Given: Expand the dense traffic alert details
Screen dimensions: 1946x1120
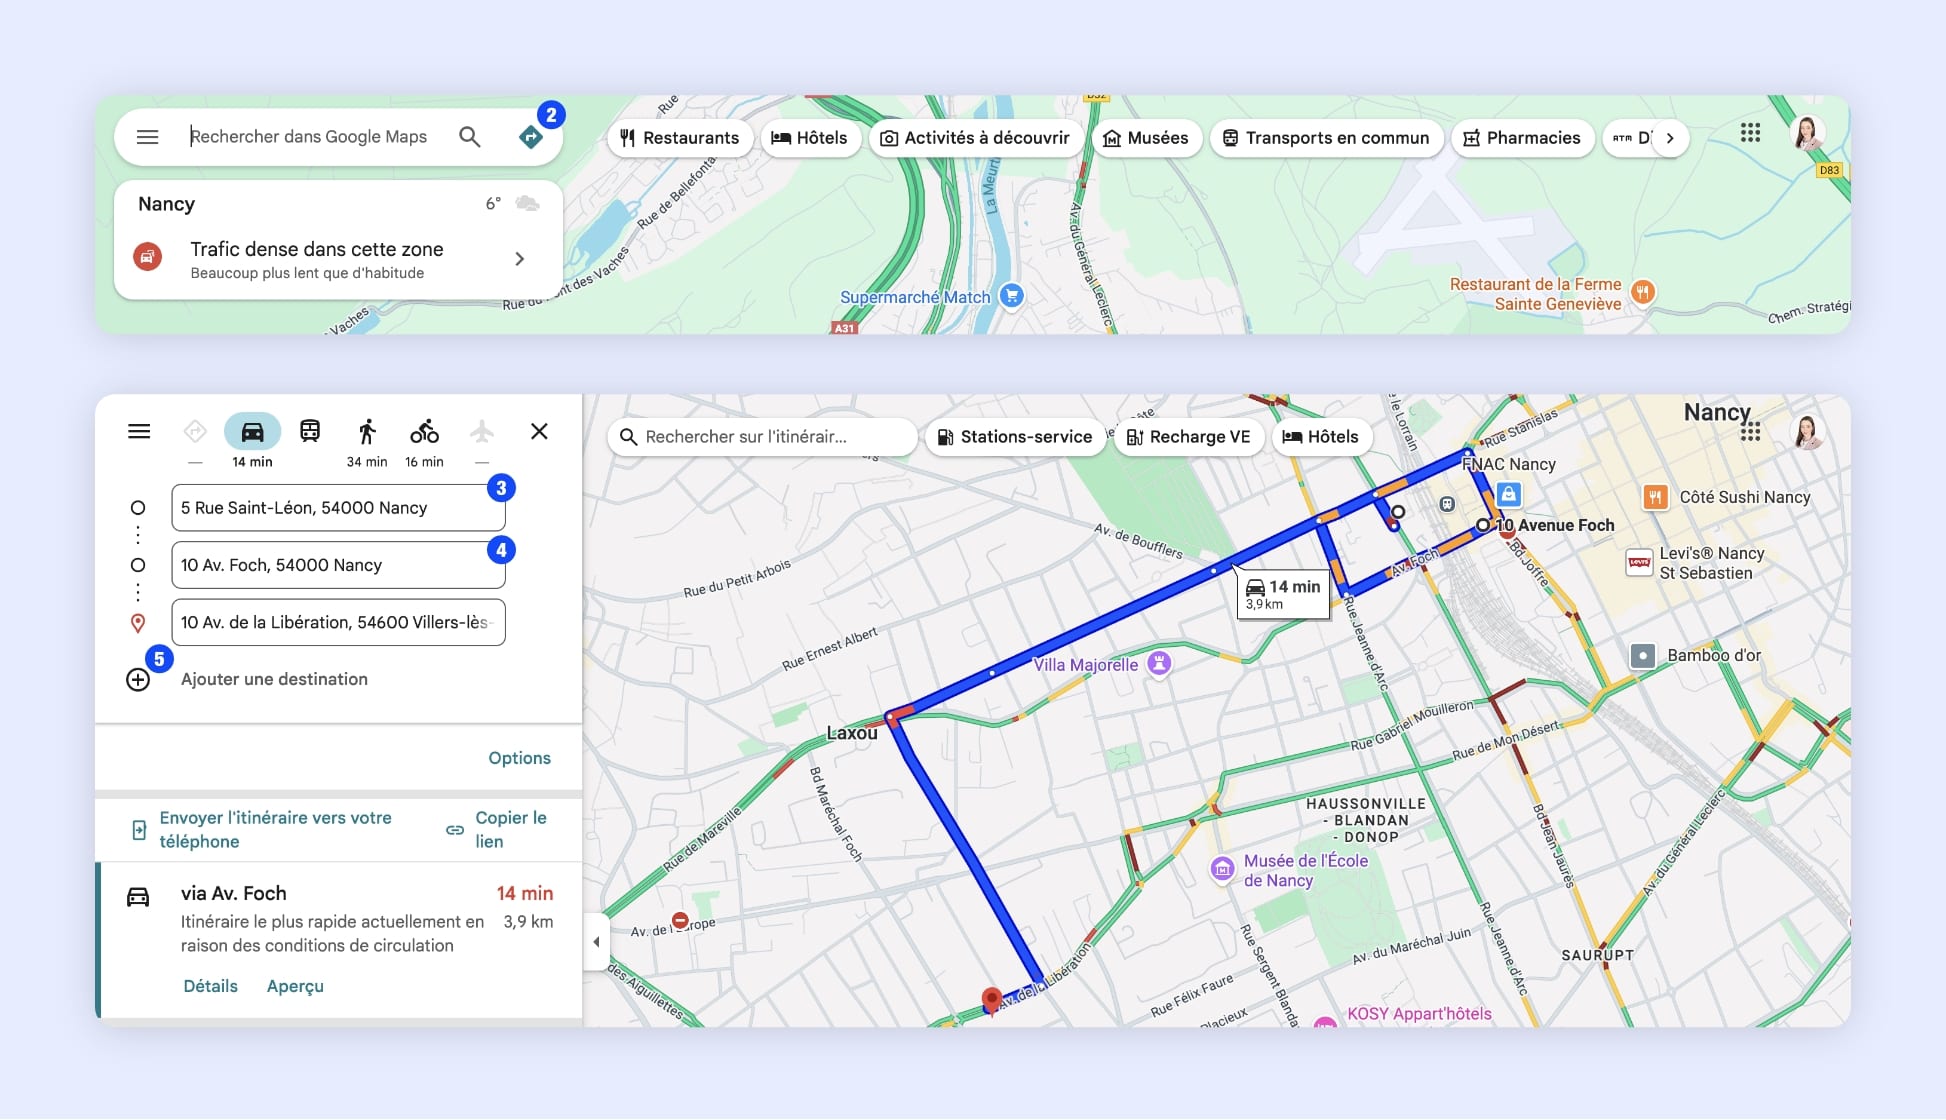Looking at the screenshot, I should [x=519, y=258].
